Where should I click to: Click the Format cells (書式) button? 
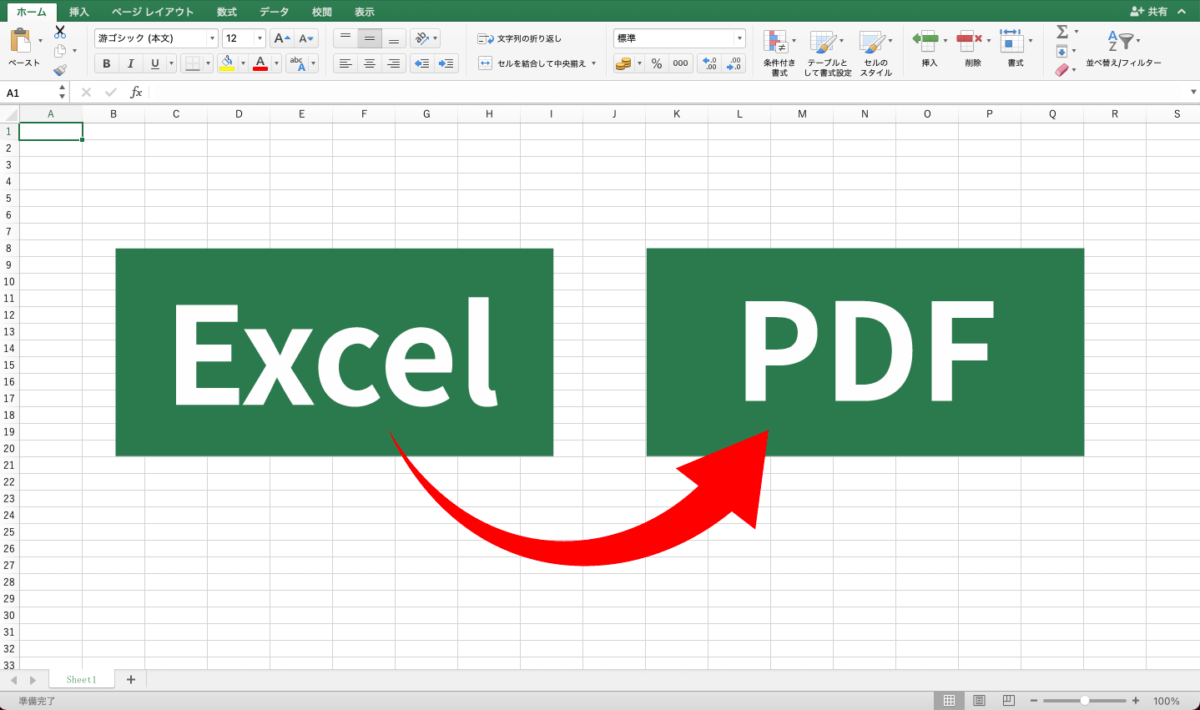[x=1015, y=47]
